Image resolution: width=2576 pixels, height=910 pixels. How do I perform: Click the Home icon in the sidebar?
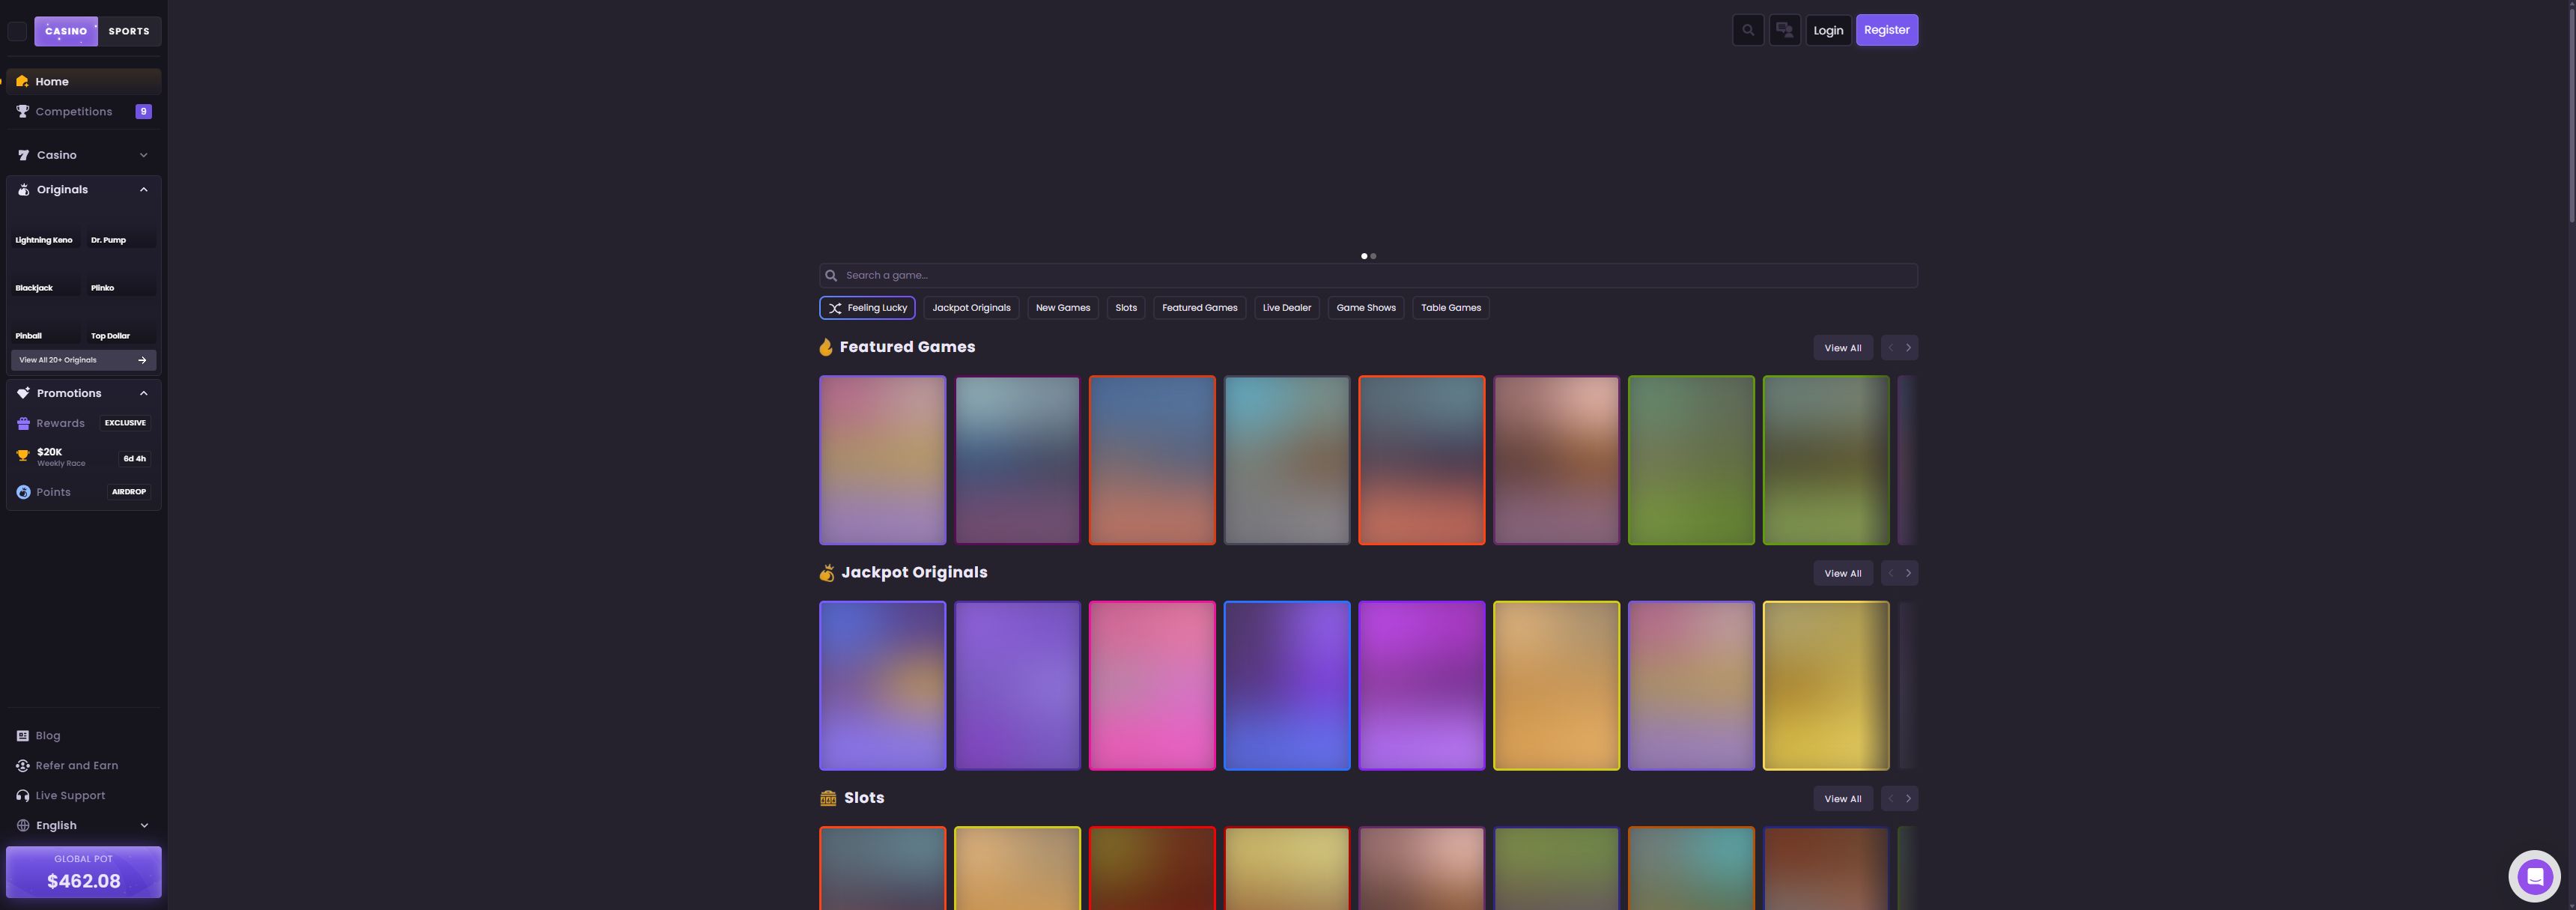pos(22,81)
